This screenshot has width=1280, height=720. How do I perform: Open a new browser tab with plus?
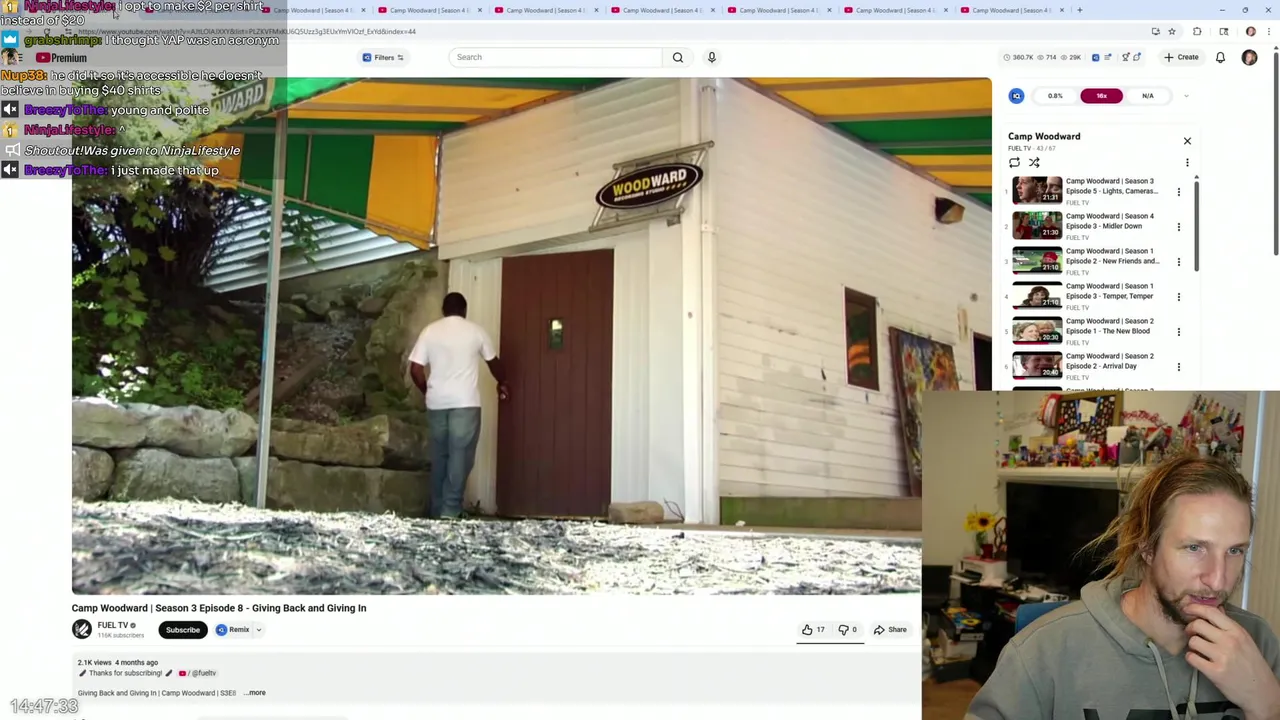point(1079,10)
